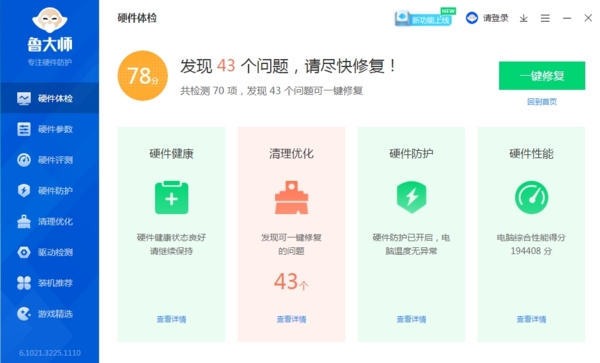
Task: Click the 硬件体检 page title
Action: [x=137, y=18]
